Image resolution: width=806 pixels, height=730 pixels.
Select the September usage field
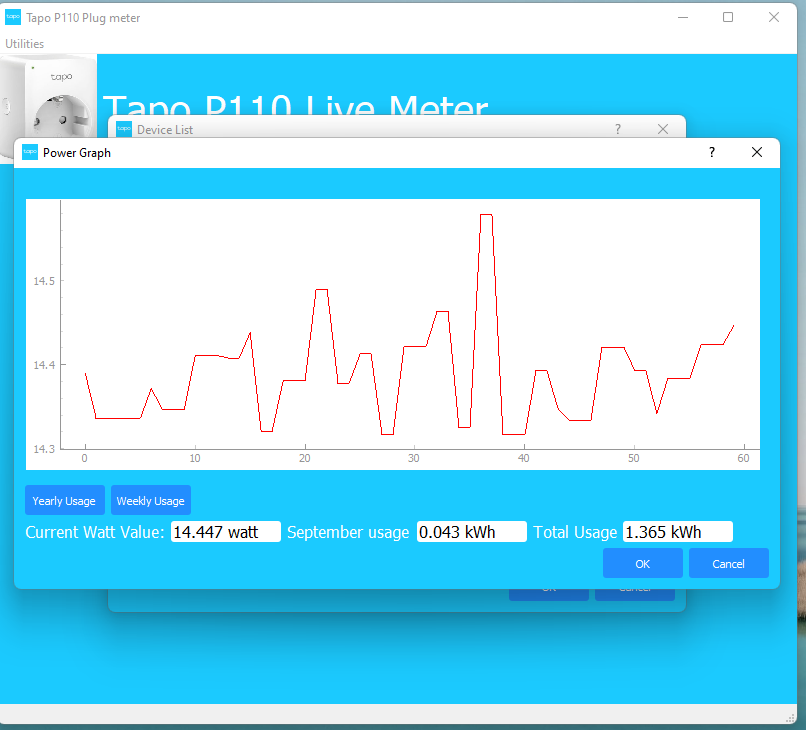tap(471, 532)
